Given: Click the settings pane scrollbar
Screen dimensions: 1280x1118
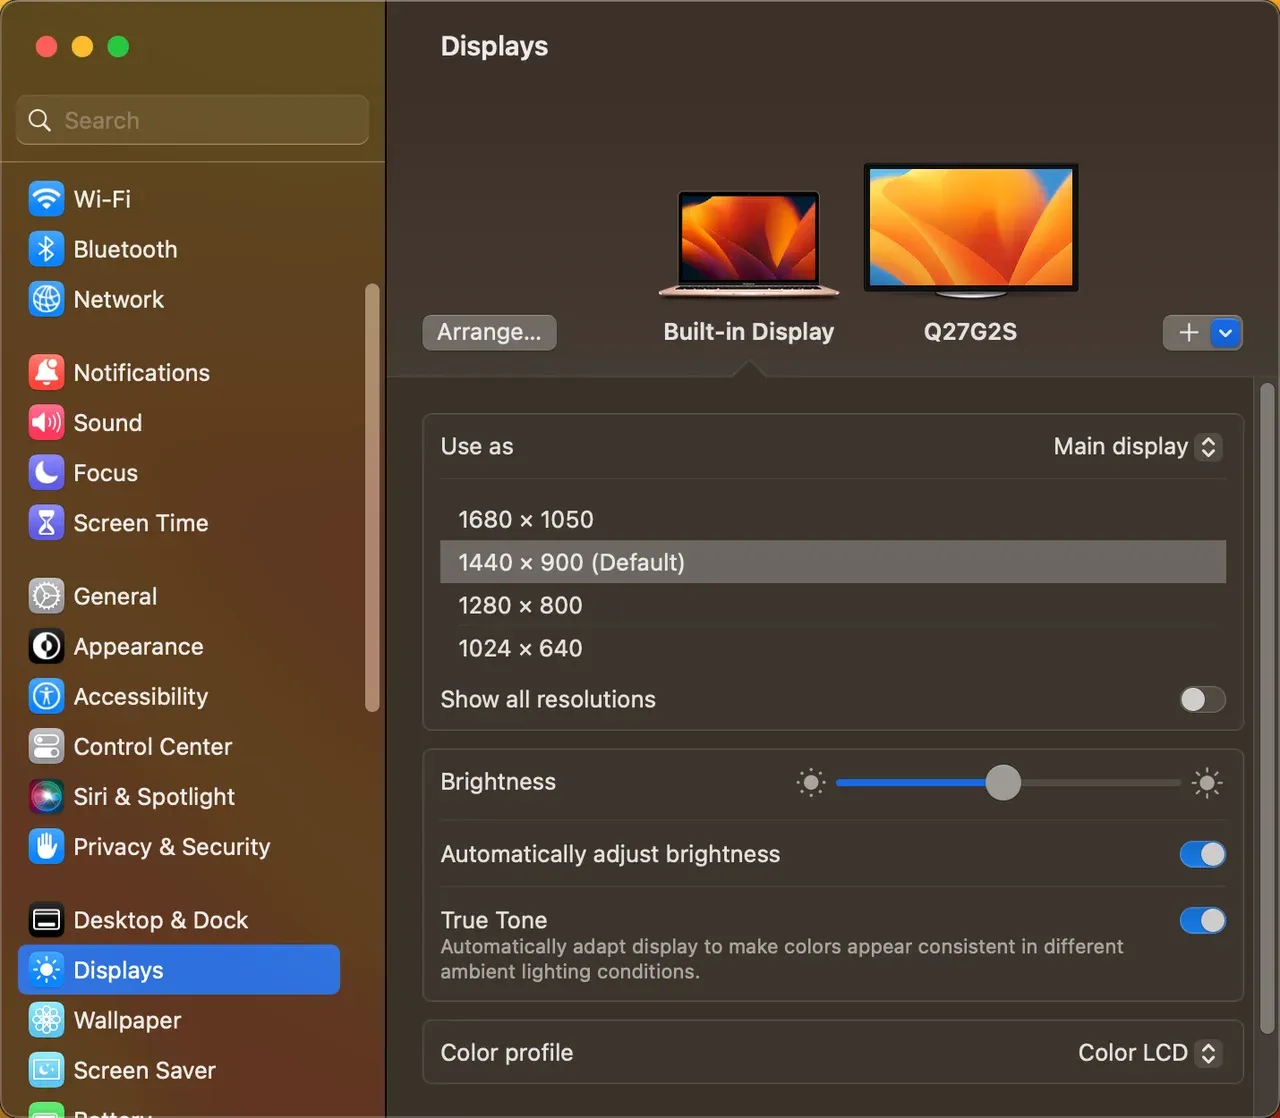Looking at the screenshot, I should click(x=1267, y=708).
